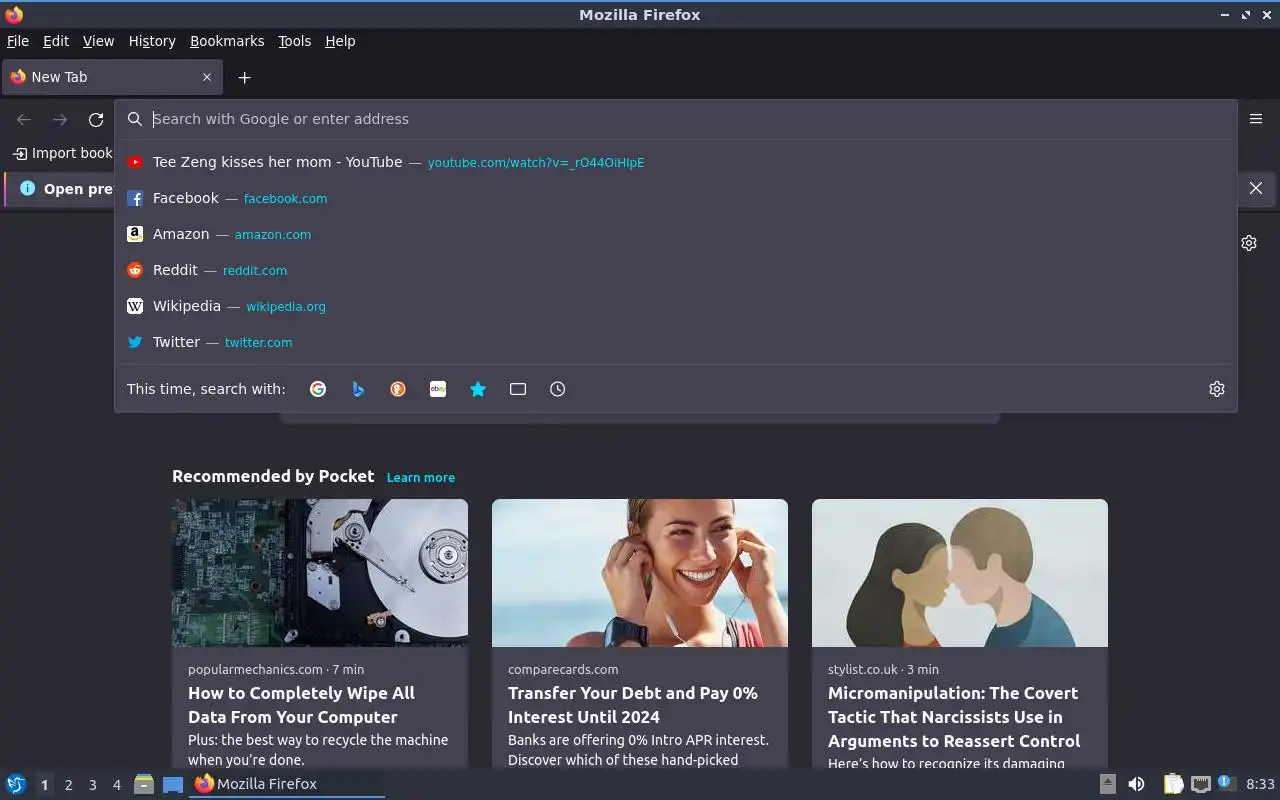This screenshot has height=800, width=1280.
Task: Click the forward navigation arrow
Action: tap(60, 119)
